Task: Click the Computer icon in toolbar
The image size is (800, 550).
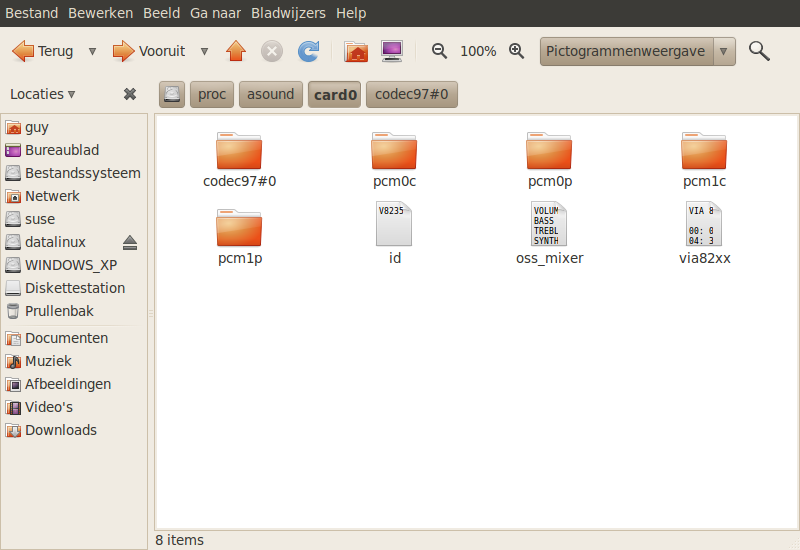Action: (392, 51)
